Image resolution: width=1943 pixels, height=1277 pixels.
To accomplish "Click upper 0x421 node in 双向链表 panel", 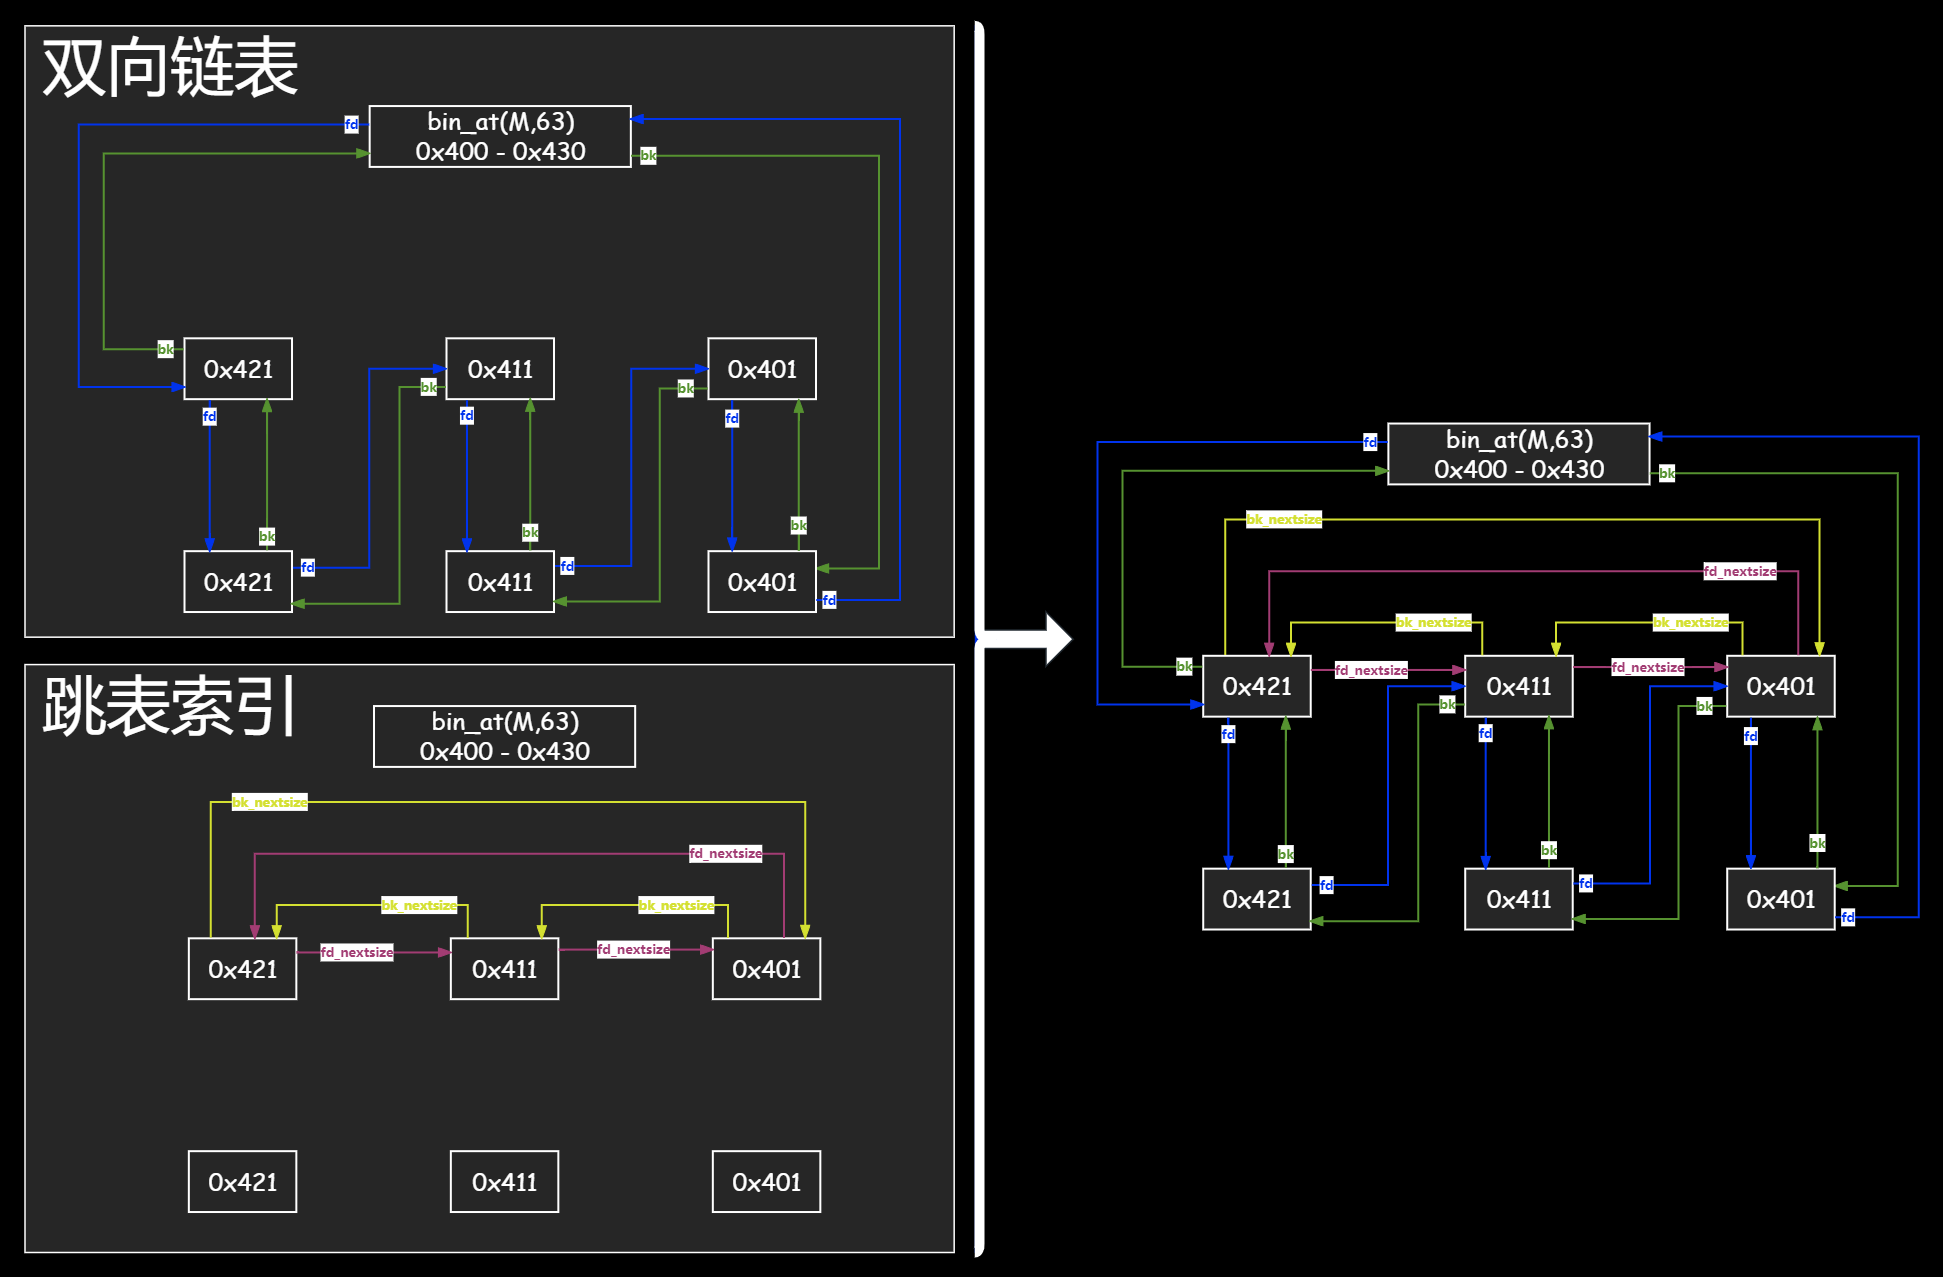I will (238, 369).
